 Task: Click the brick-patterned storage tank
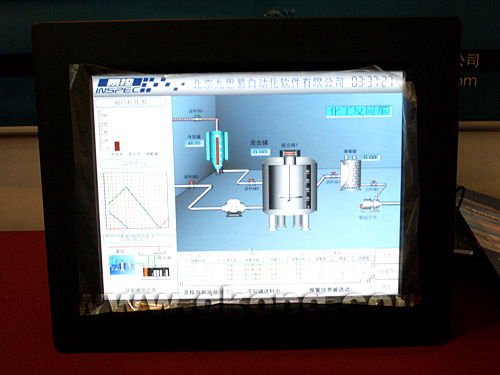pyautogui.click(x=351, y=174)
